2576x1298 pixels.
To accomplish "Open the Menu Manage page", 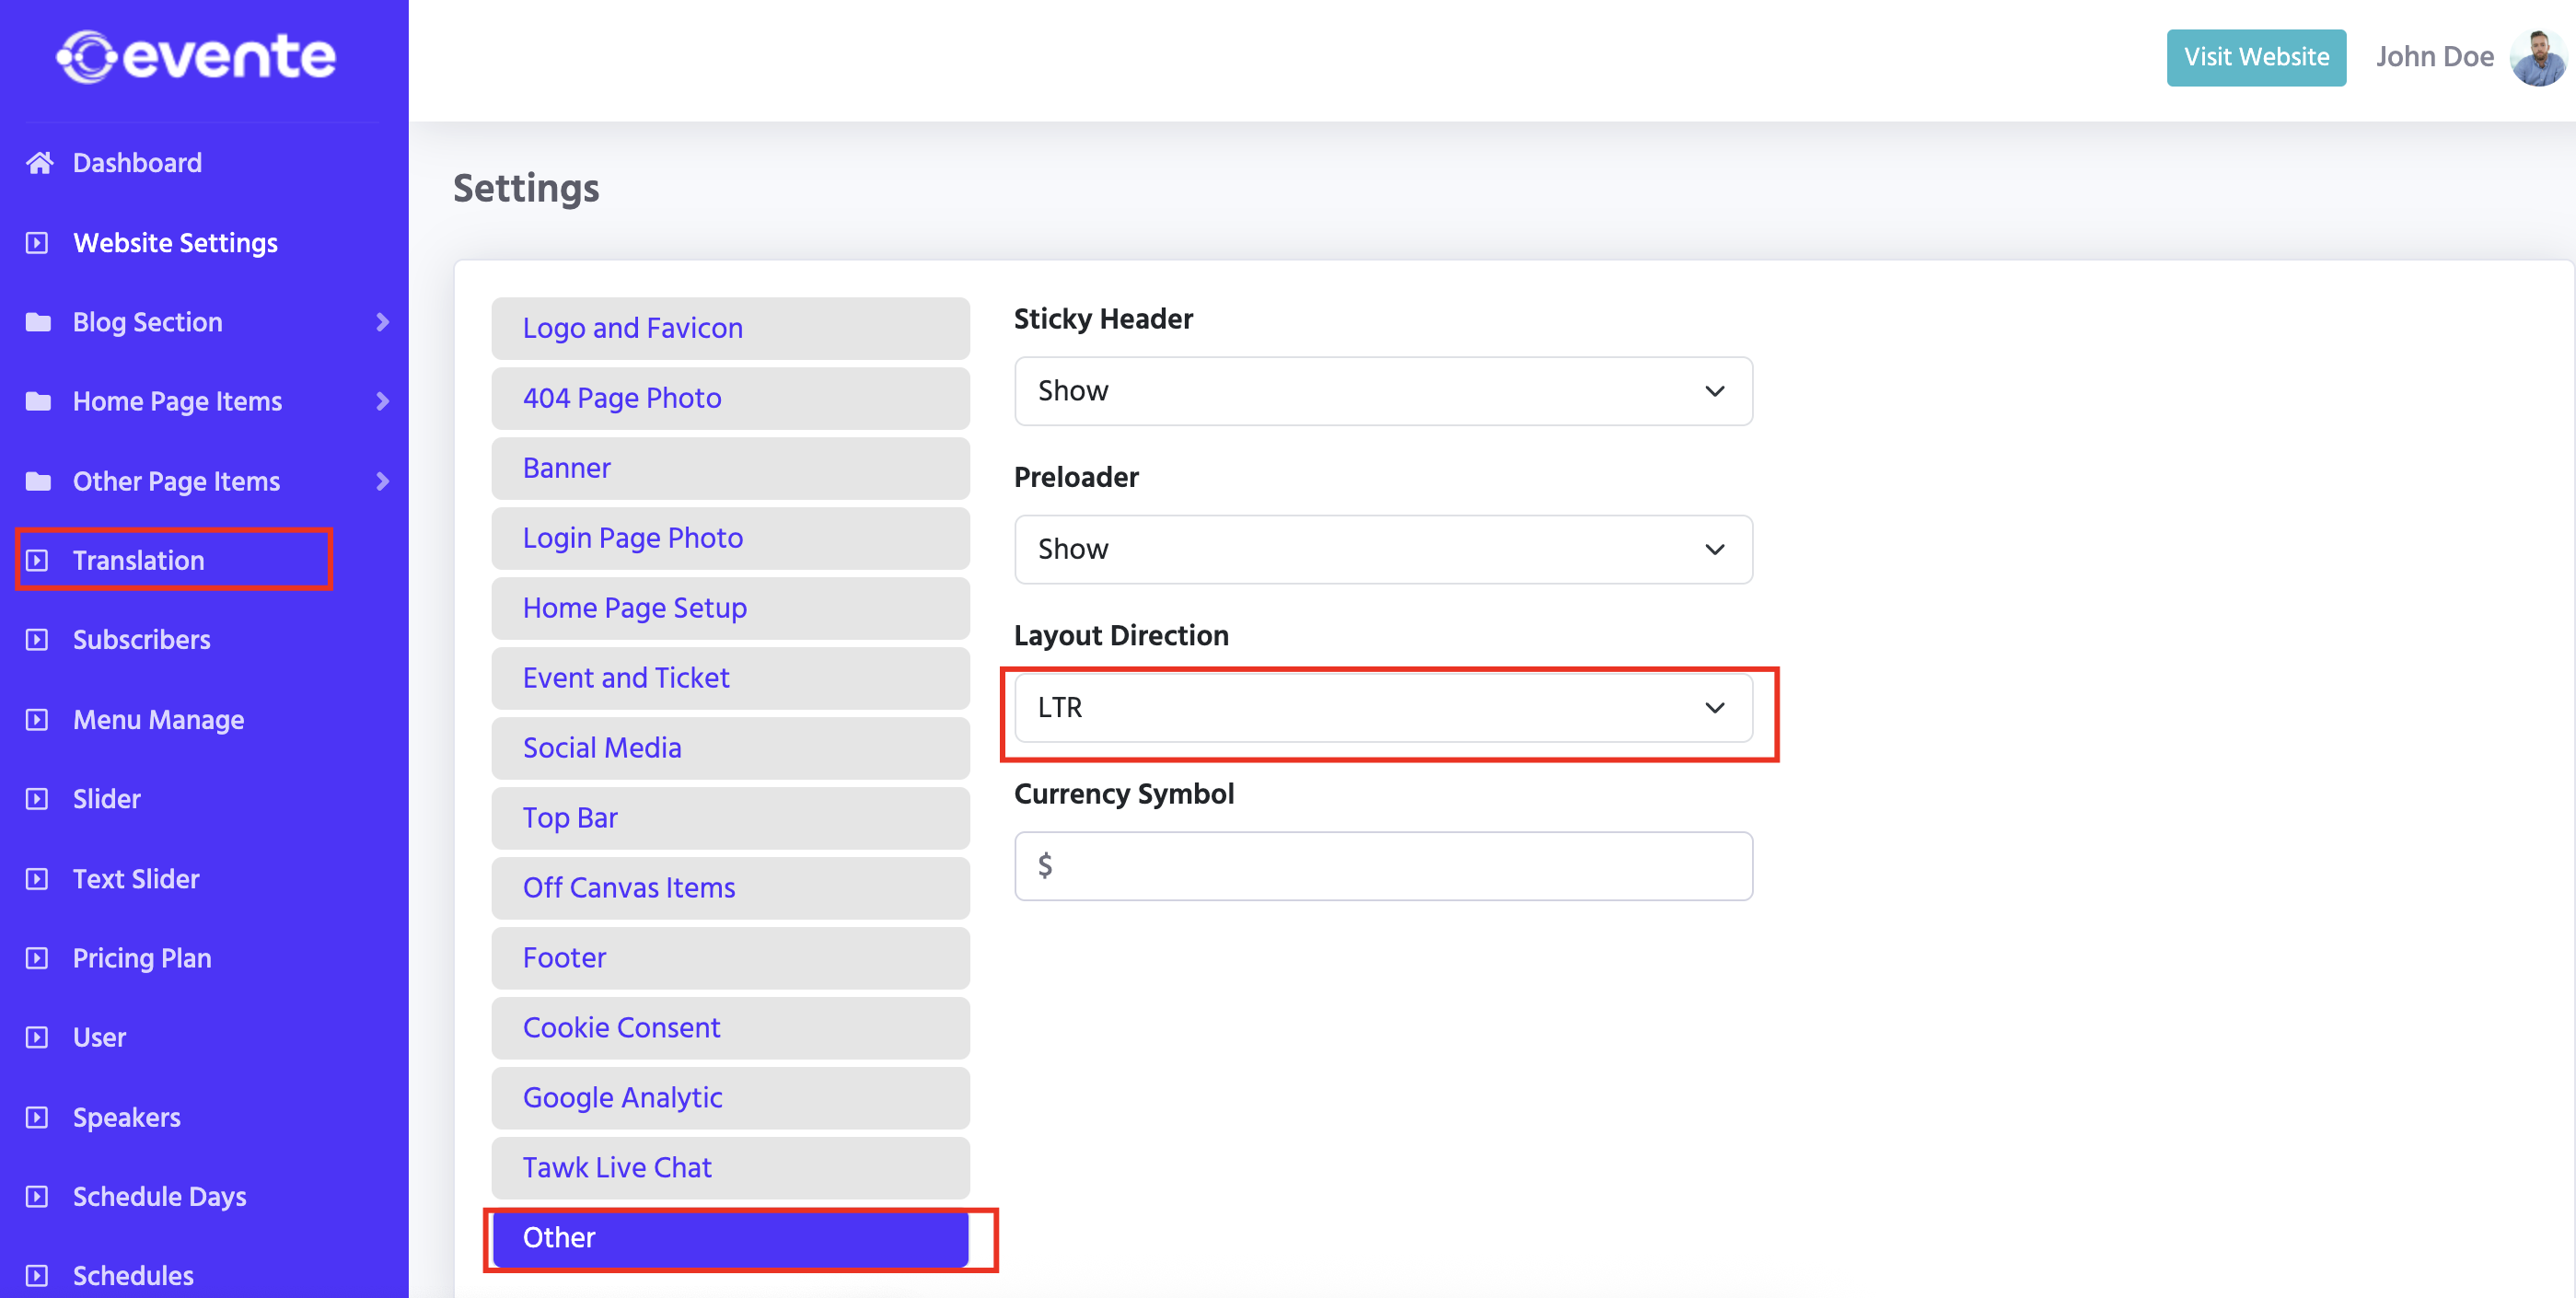I will (158, 720).
